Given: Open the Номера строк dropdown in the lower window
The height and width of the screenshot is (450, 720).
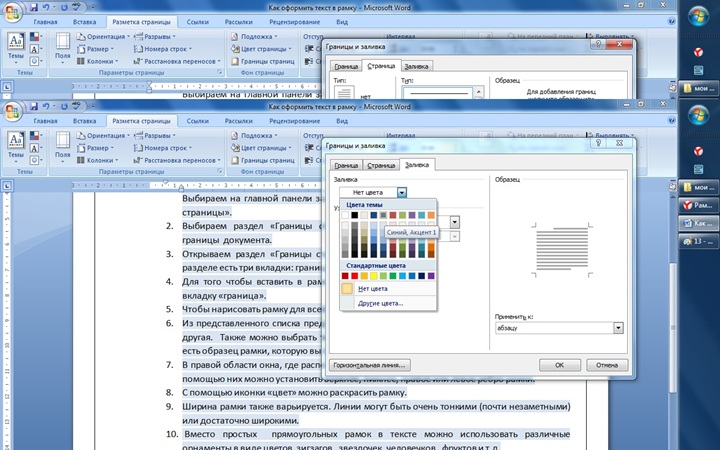Looking at the screenshot, I should tap(163, 148).
